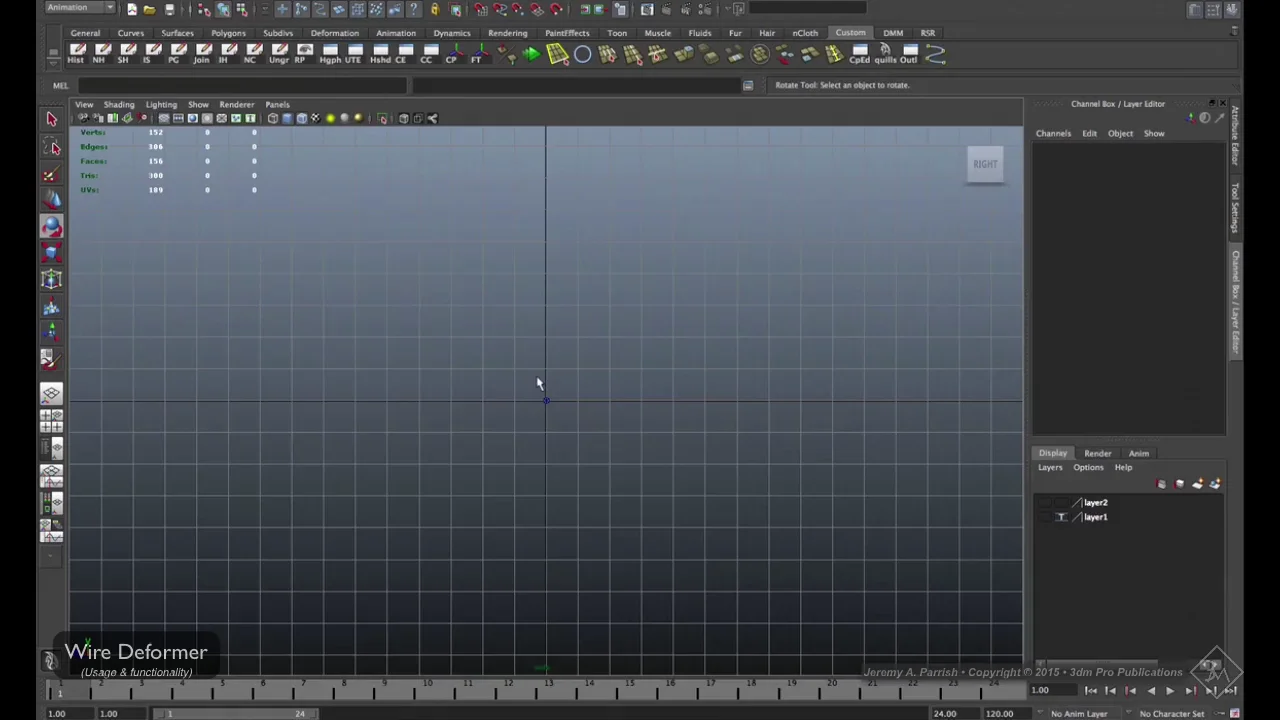Toggle snap to grid in status line
Screen dimensions: 1280x720
point(480,9)
